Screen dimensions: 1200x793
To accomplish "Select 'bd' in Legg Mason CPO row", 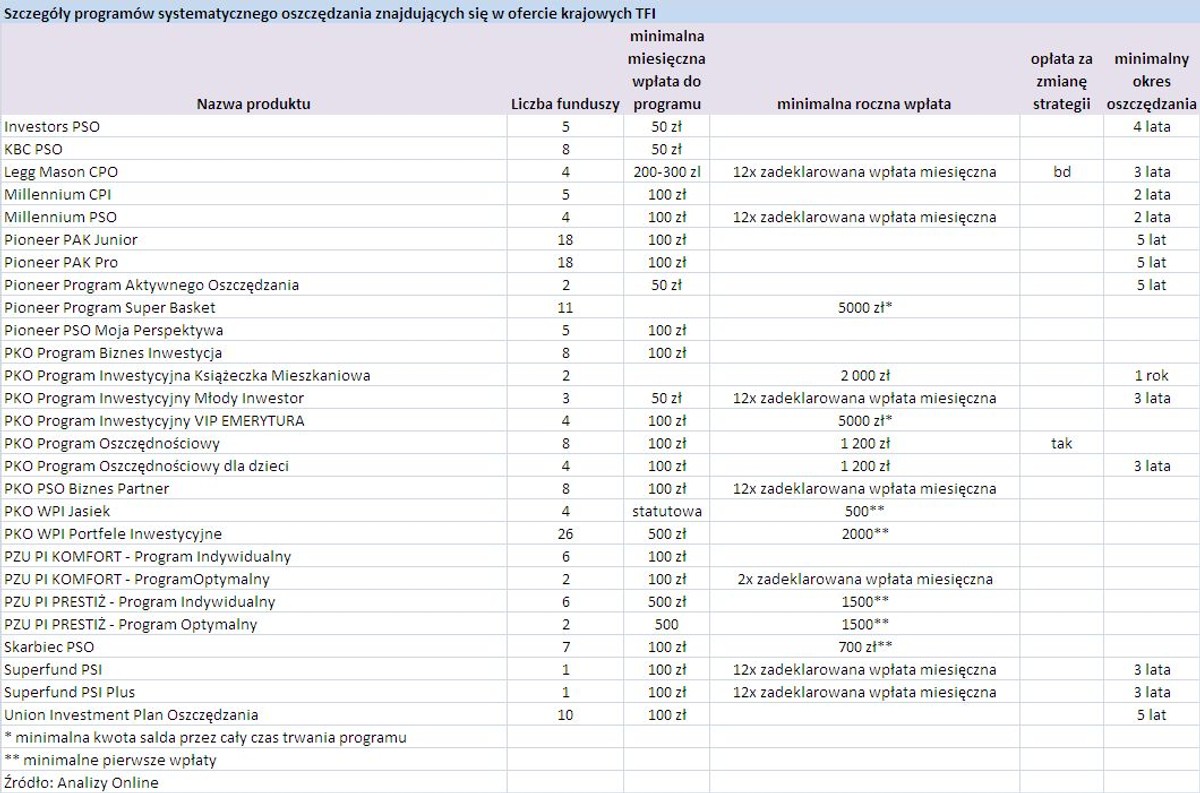I will click(x=1062, y=172).
